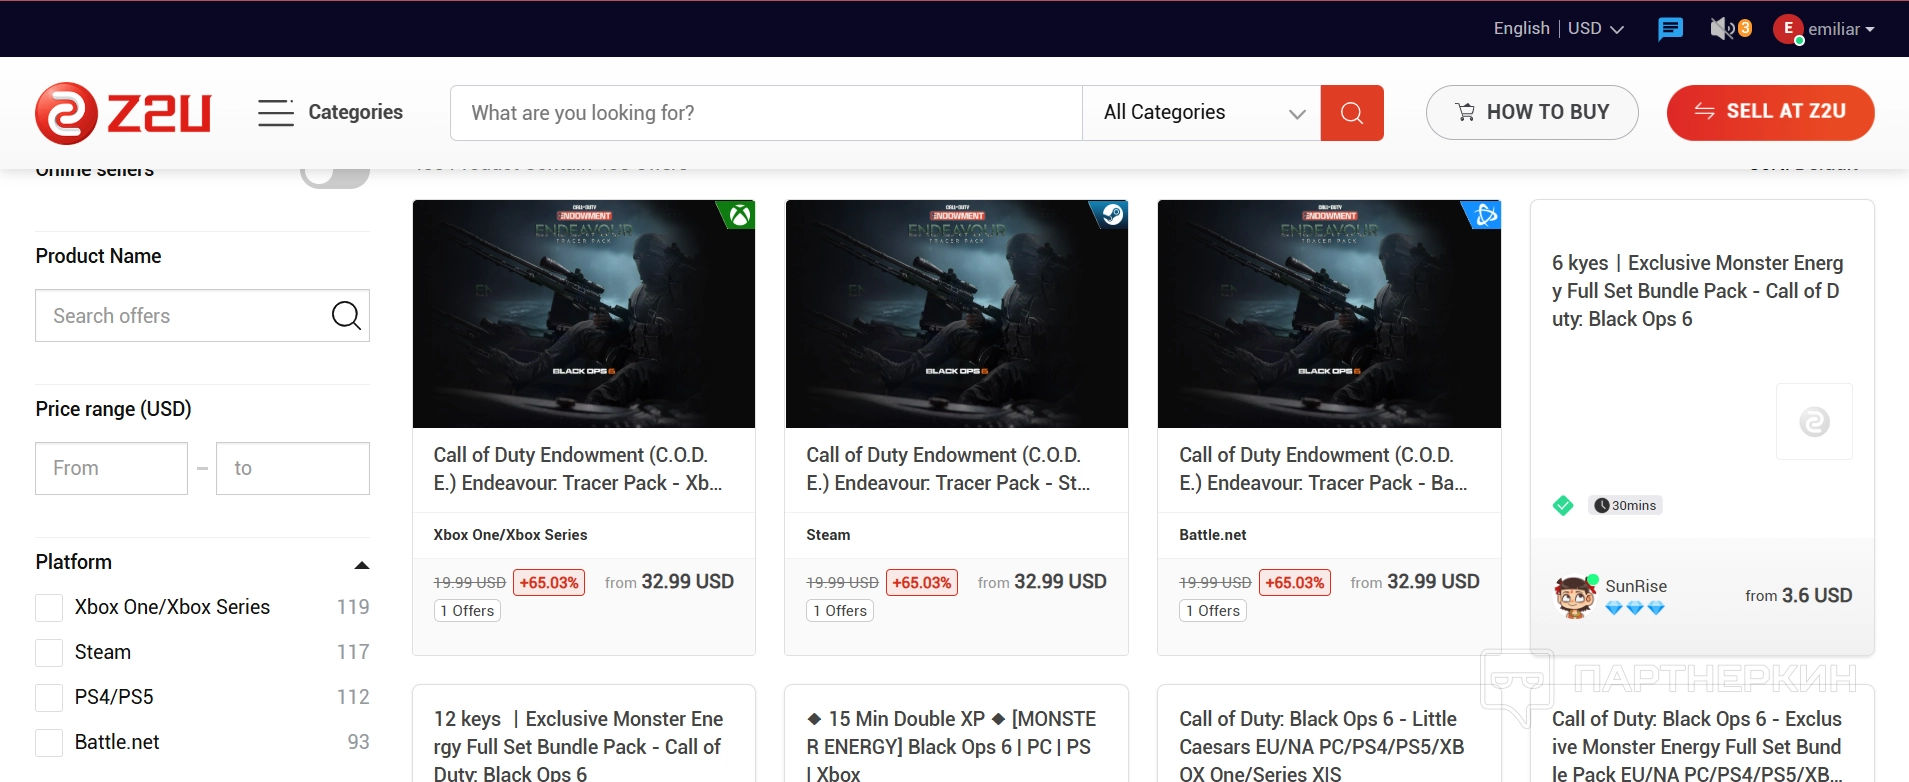Click the SunRise seller avatar

1574,596
